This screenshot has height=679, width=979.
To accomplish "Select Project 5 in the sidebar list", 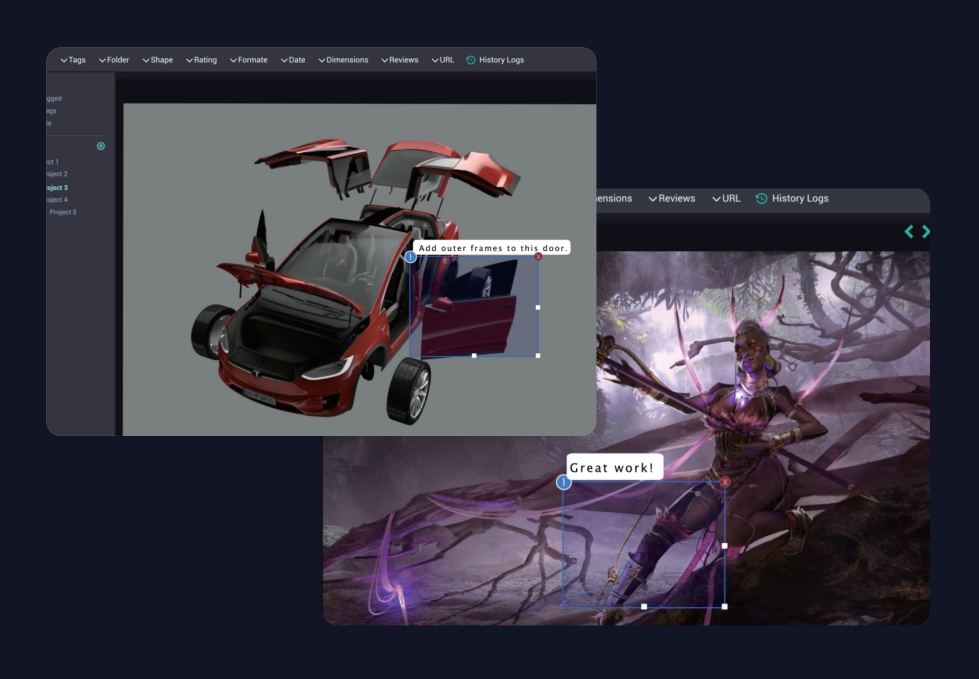I will point(63,212).
